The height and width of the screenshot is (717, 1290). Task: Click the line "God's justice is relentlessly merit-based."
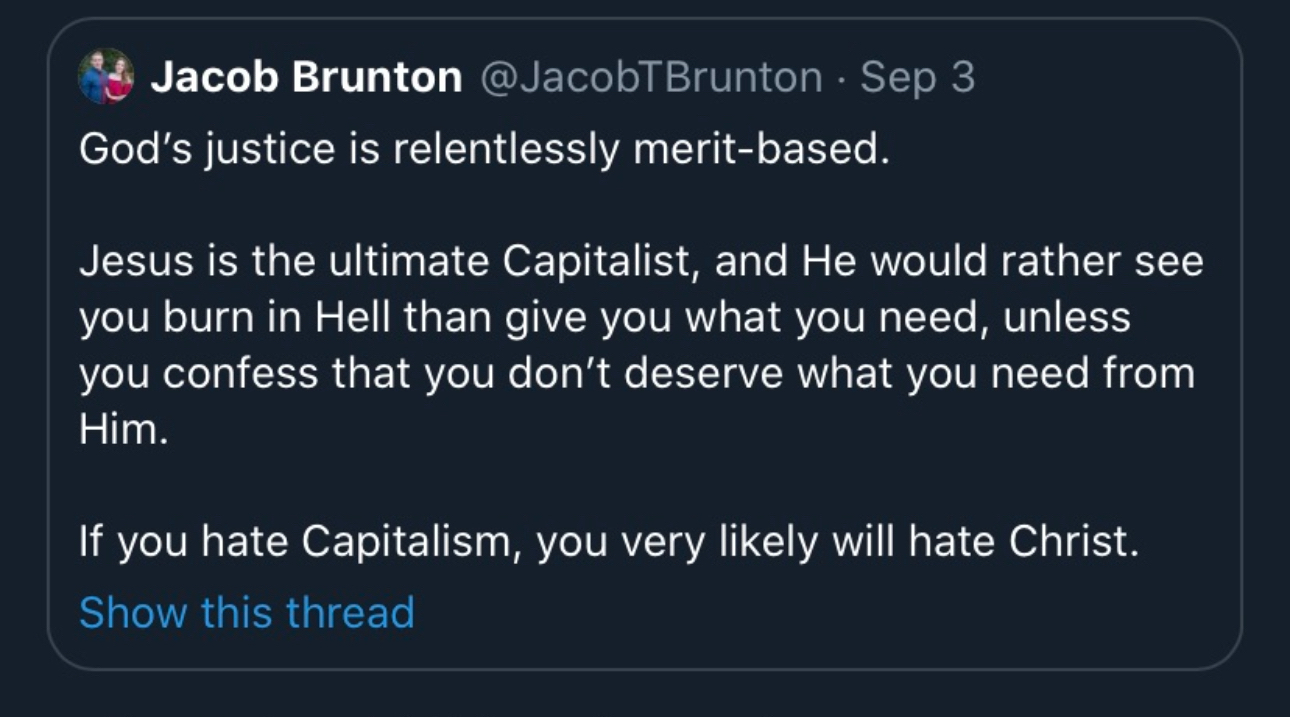(x=484, y=150)
